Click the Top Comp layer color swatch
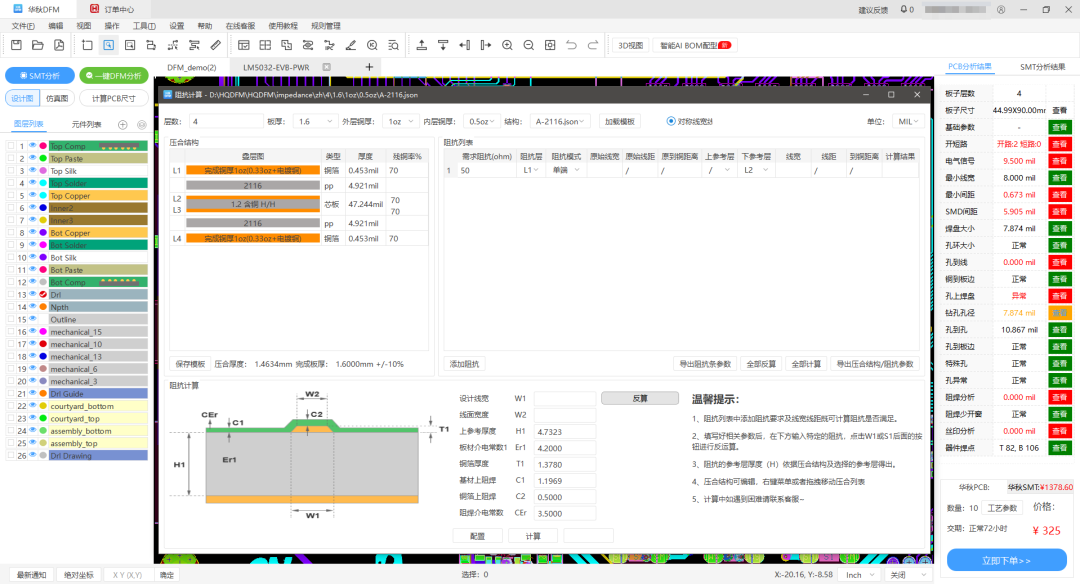 tap(43, 146)
